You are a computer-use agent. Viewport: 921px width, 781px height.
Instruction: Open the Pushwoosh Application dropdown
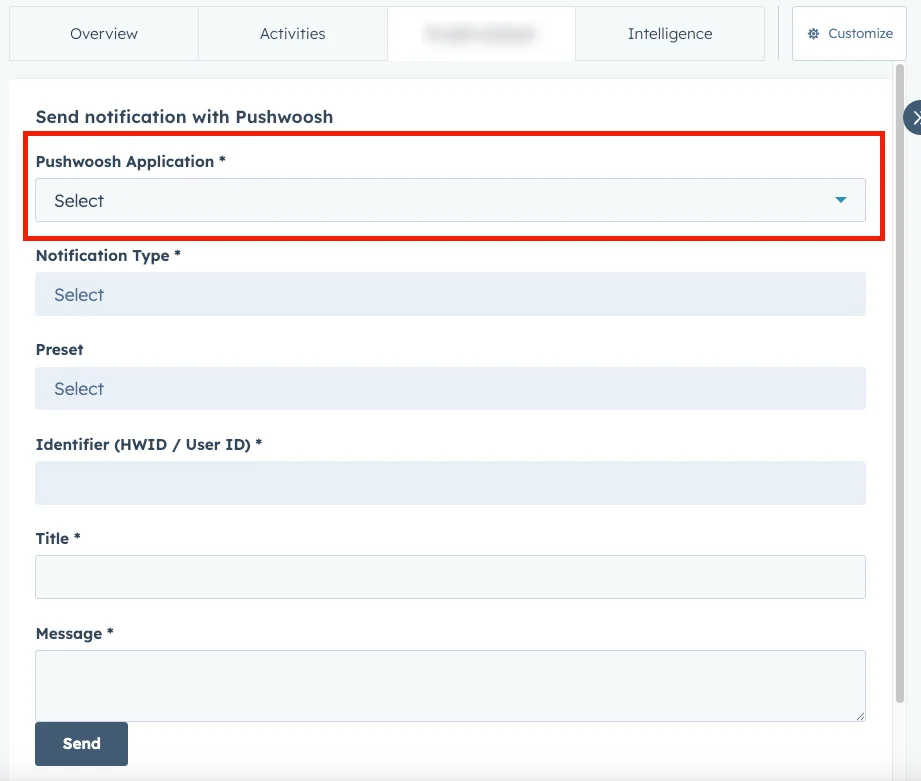450,200
